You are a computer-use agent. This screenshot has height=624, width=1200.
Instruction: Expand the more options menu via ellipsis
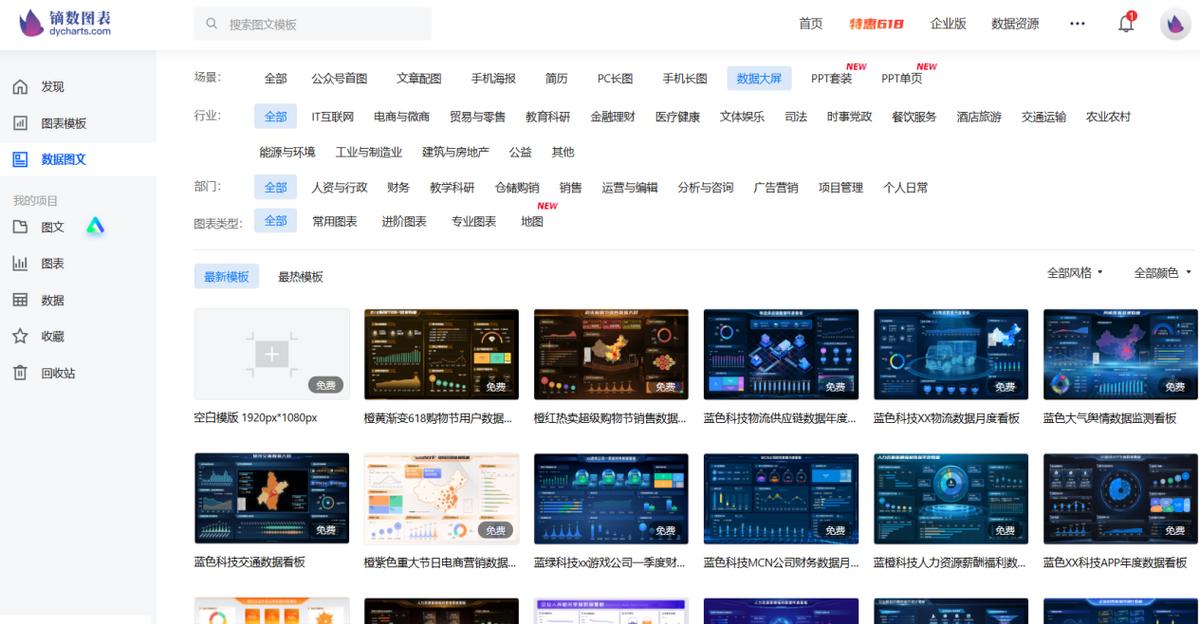coord(1077,23)
